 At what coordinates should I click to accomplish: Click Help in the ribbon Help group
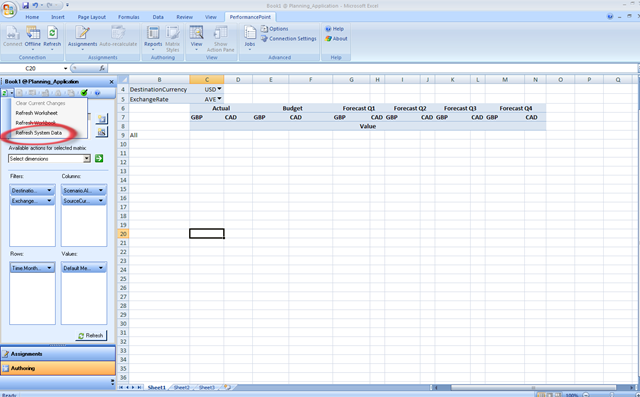(334, 29)
